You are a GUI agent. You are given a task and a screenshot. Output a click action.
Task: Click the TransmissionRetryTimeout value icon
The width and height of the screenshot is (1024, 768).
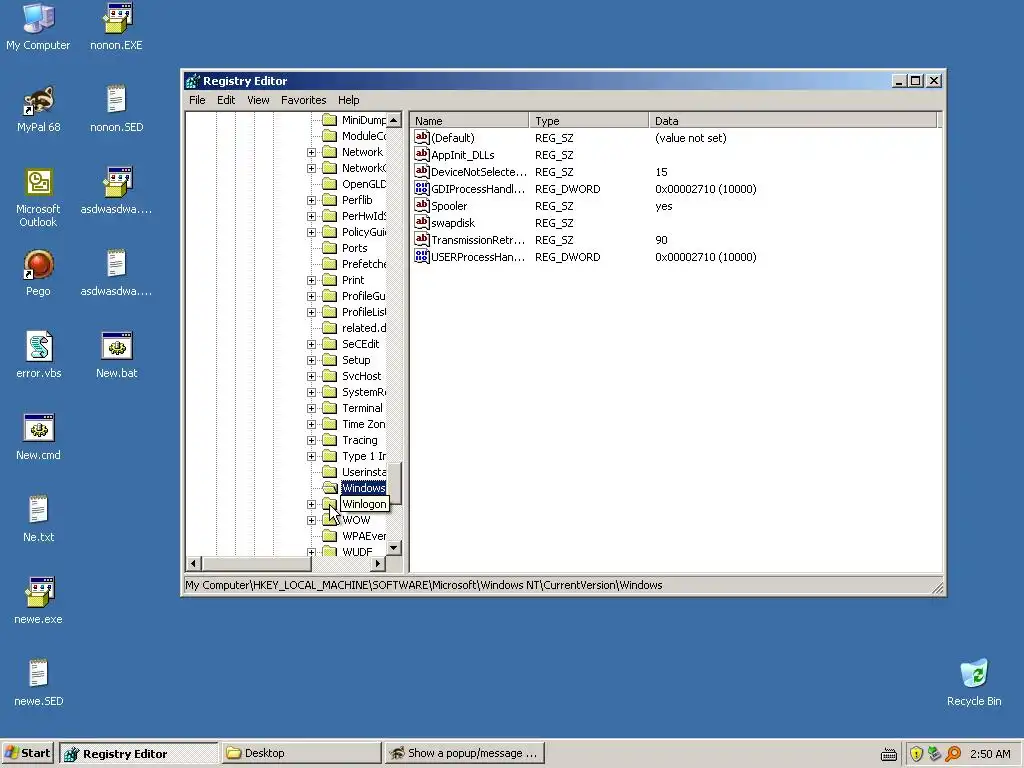[x=422, y=240]
